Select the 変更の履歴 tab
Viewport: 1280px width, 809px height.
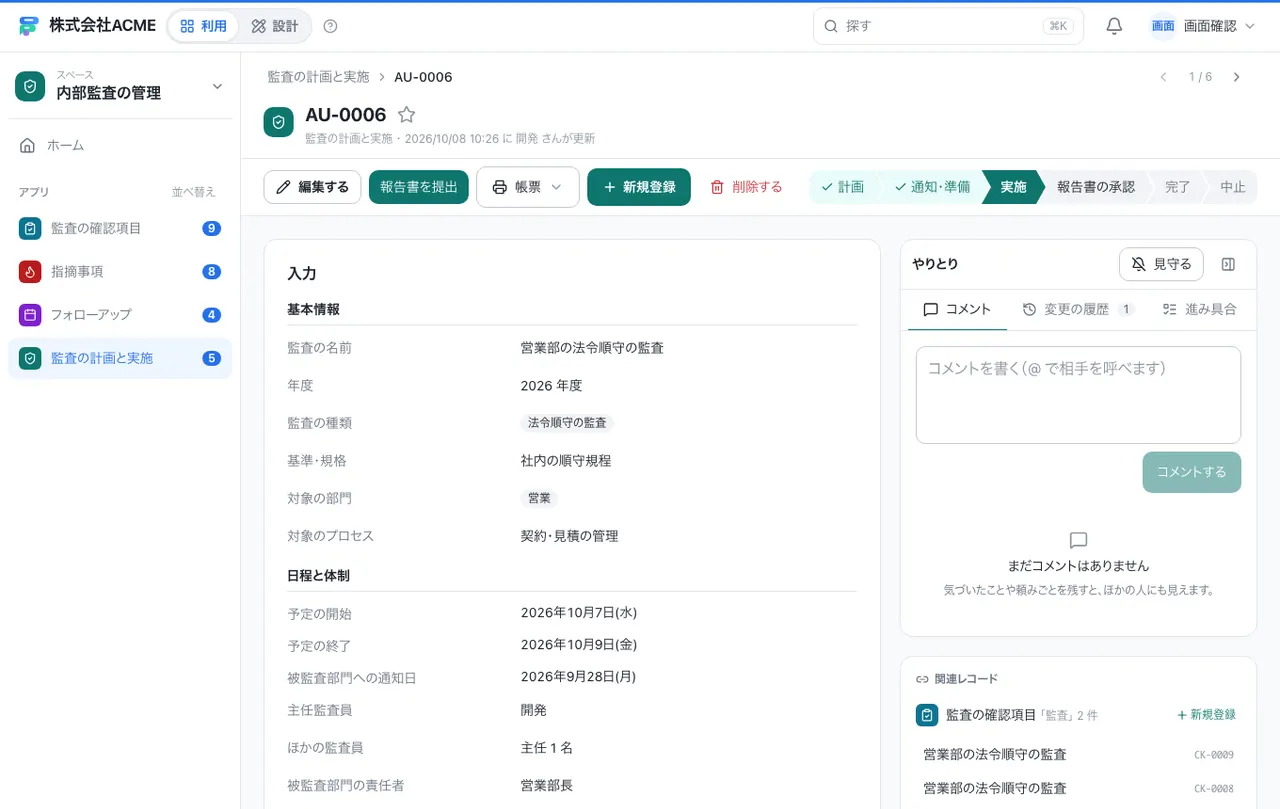click(1078, 309)
